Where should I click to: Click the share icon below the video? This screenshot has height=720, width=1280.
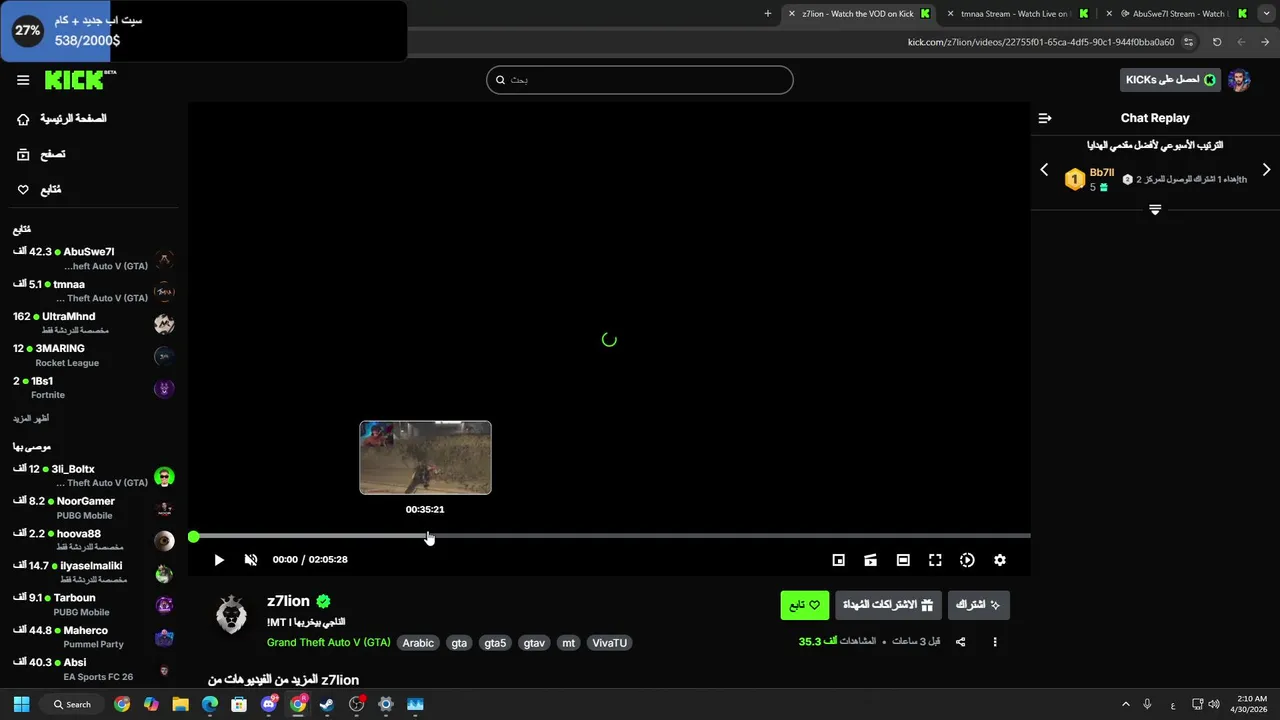(960, 642)
